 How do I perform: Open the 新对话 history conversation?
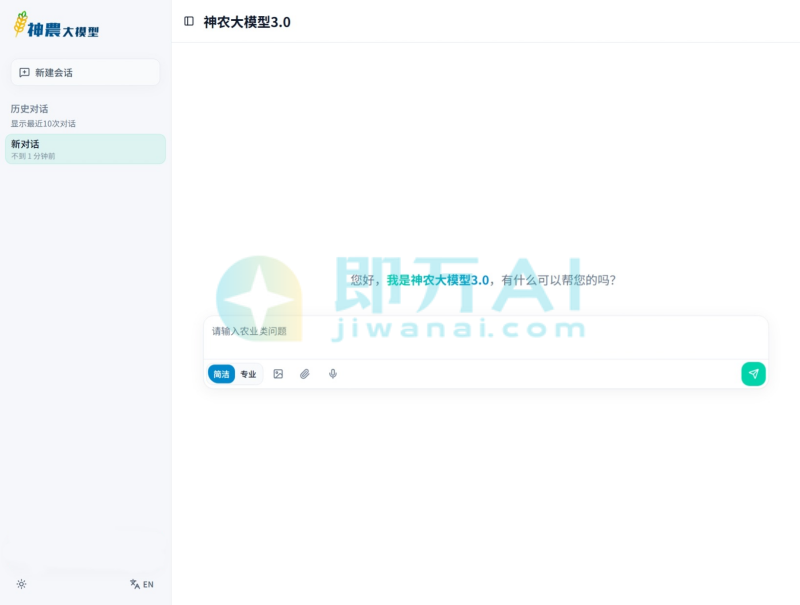tap(85, 148)
